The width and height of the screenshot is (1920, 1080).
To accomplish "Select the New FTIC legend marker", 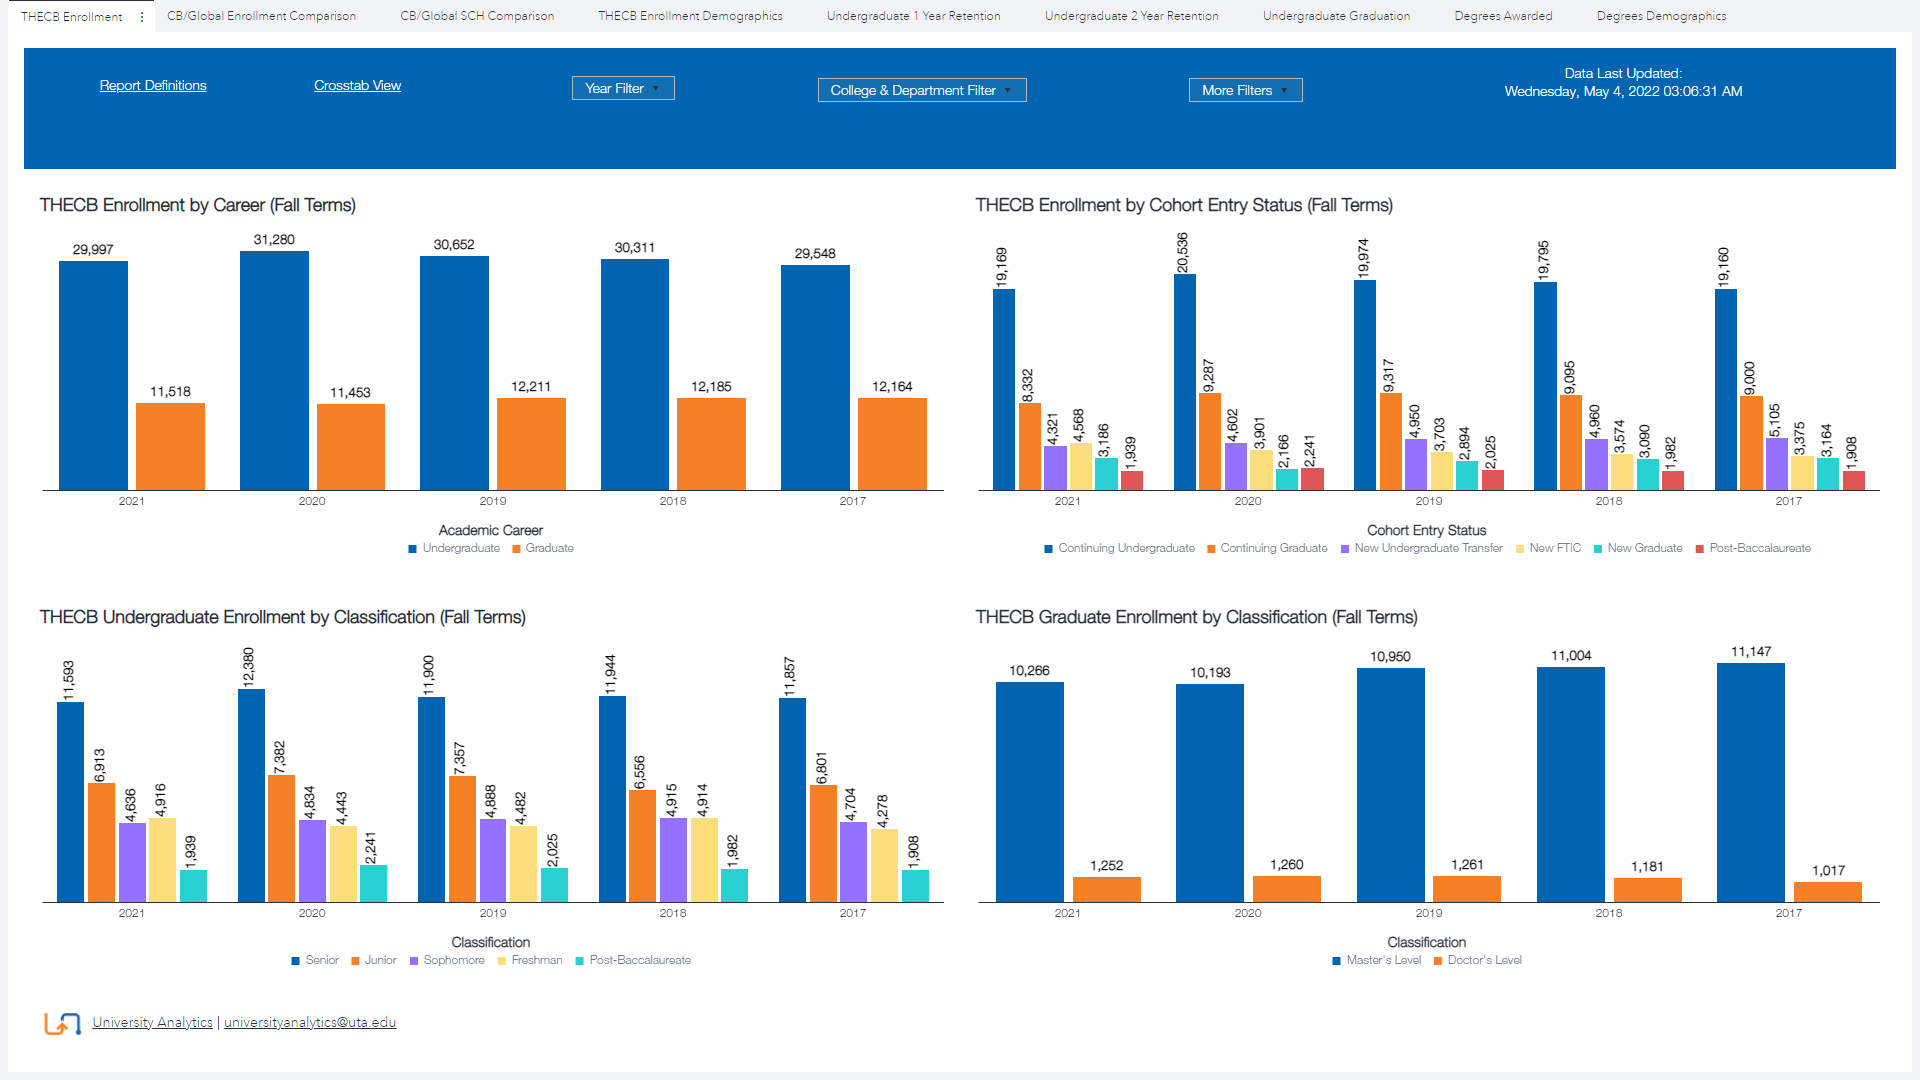I will pyautogui.click(x=1520, y=549).
